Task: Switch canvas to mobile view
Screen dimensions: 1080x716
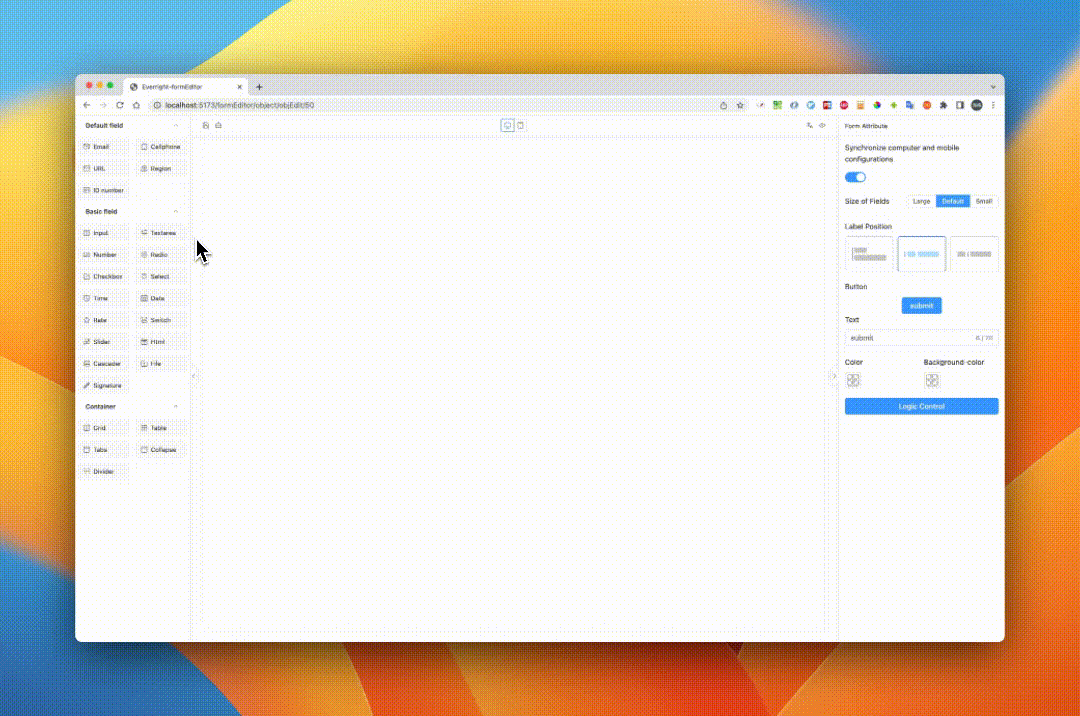Action: [x=521, y=125]
